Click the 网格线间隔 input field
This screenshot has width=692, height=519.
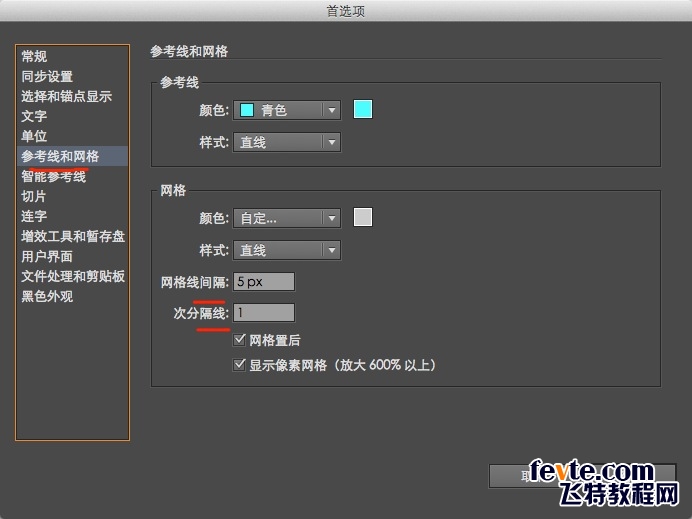click(264, 282)
